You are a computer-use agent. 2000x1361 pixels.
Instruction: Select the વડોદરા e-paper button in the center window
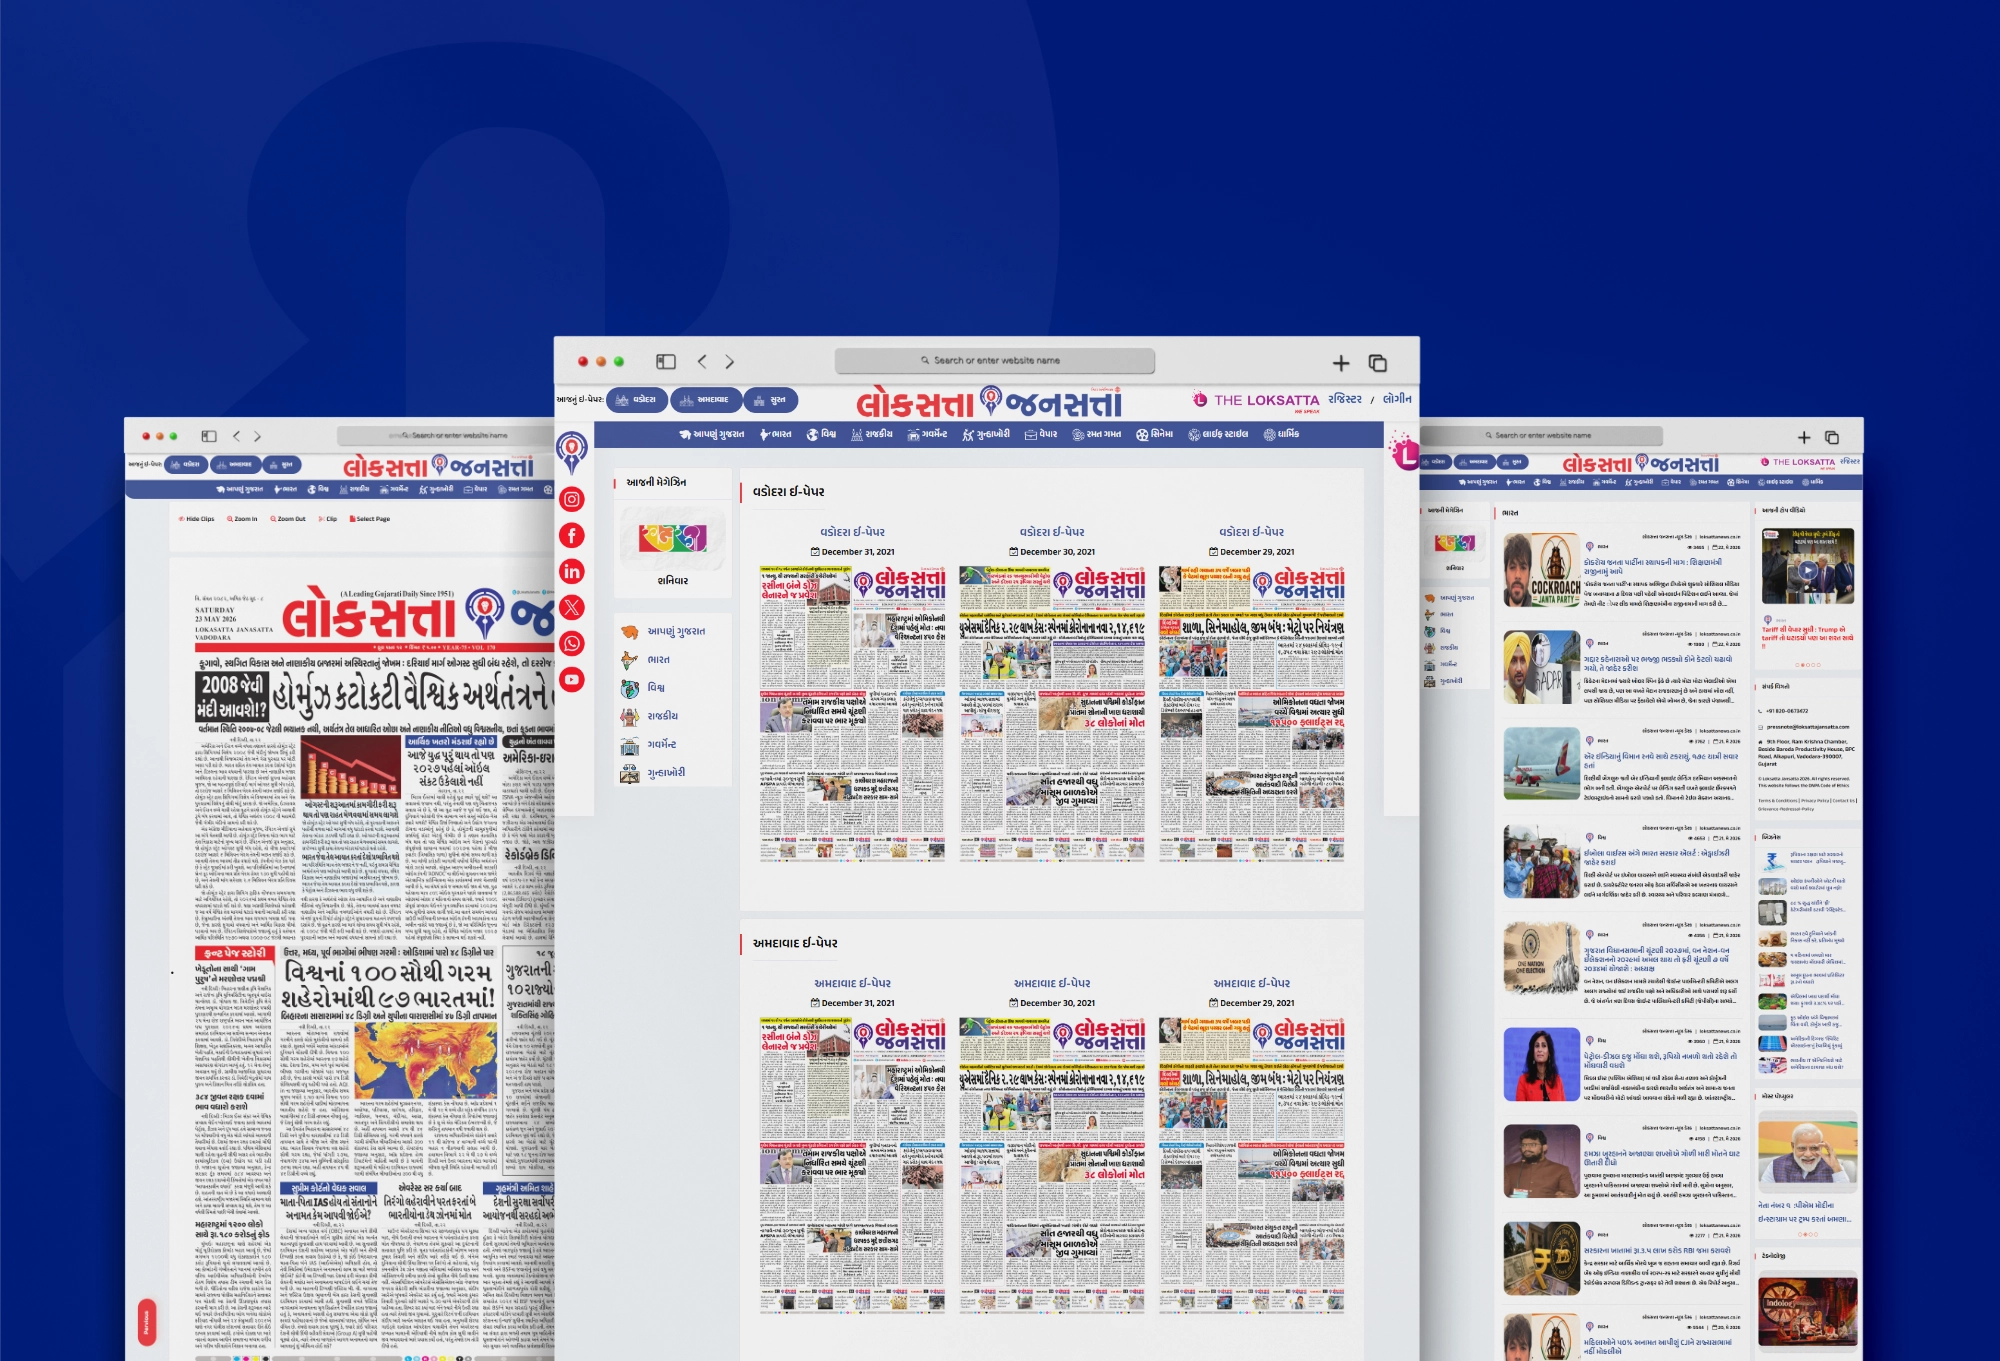[x=637, y=400]
